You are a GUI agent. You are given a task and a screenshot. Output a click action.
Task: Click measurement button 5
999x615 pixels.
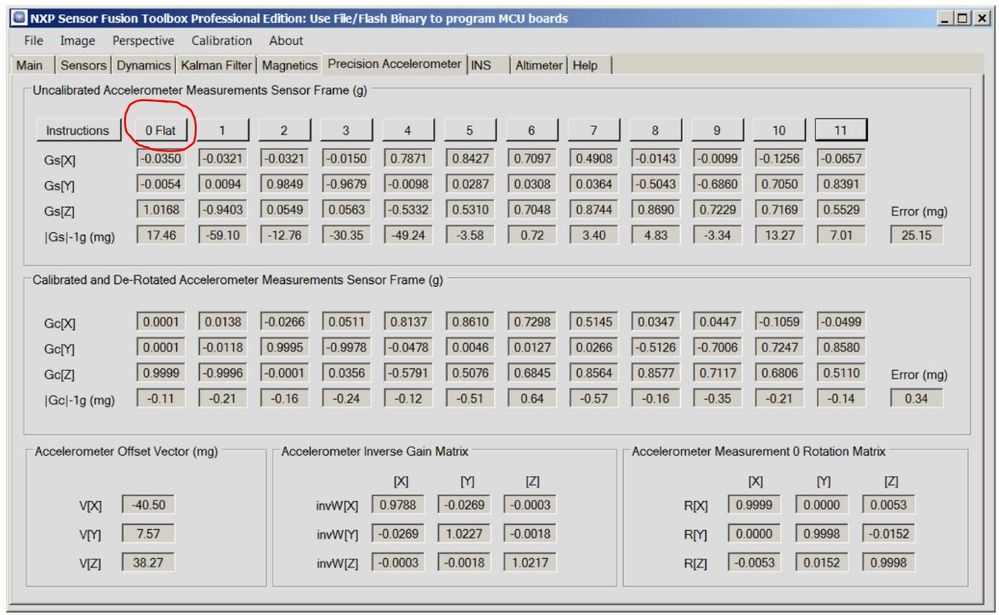point(470,130)
